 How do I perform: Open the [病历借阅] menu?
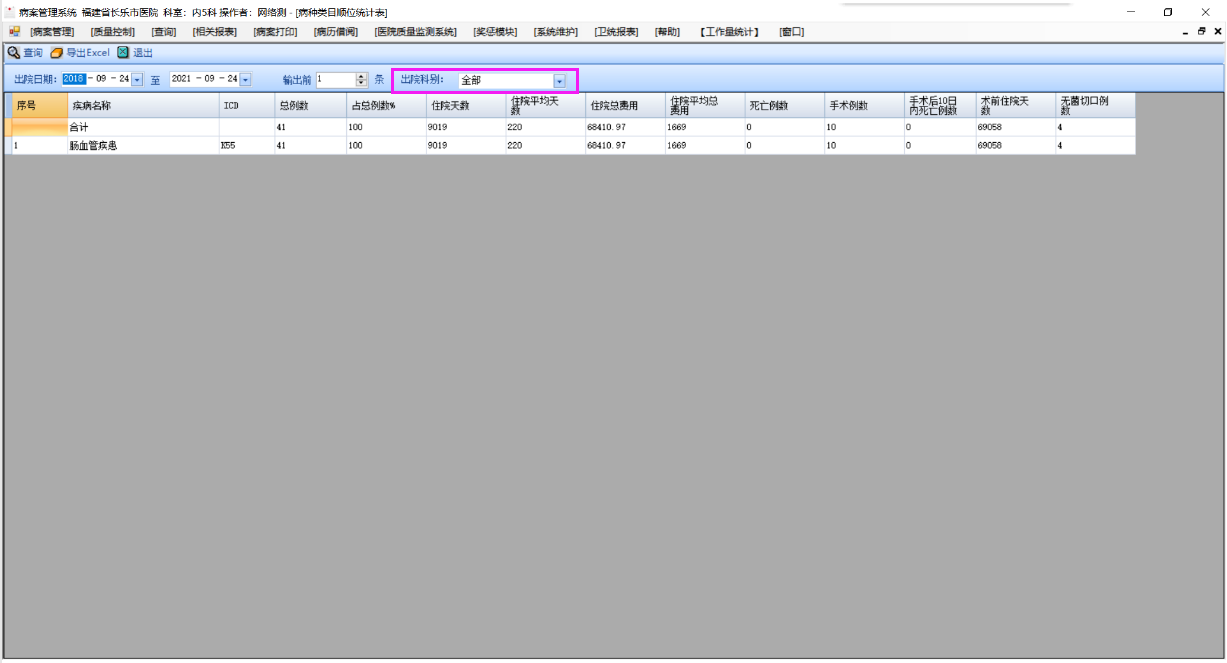[336, 32]
